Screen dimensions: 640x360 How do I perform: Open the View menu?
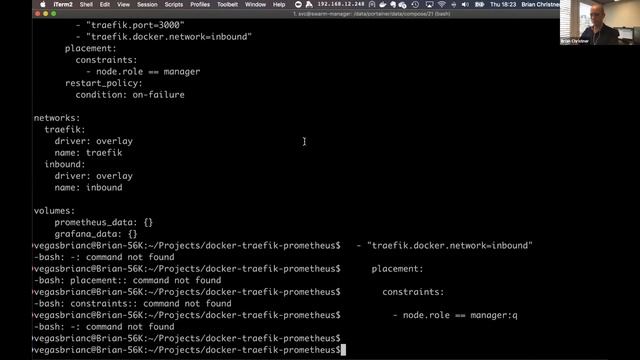tap(123, 4)
